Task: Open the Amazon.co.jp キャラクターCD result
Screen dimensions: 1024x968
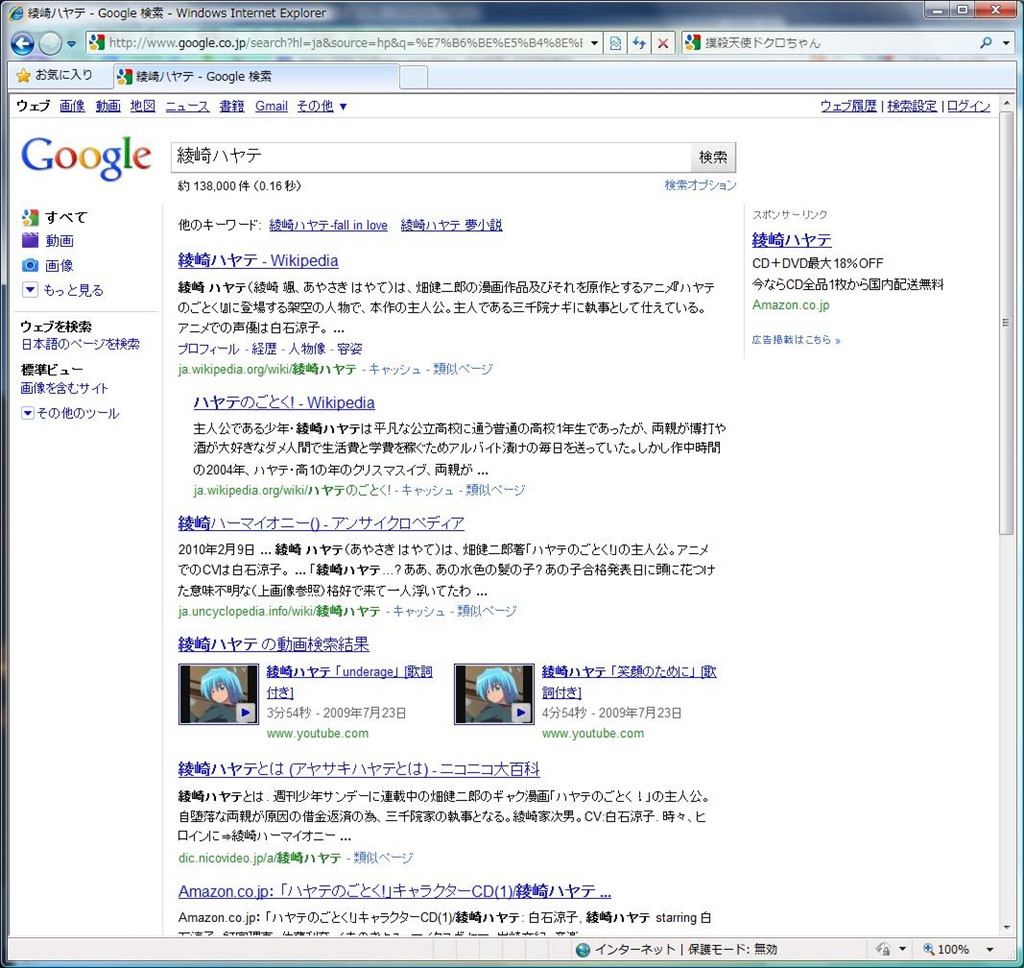Action: coord(394,891)
